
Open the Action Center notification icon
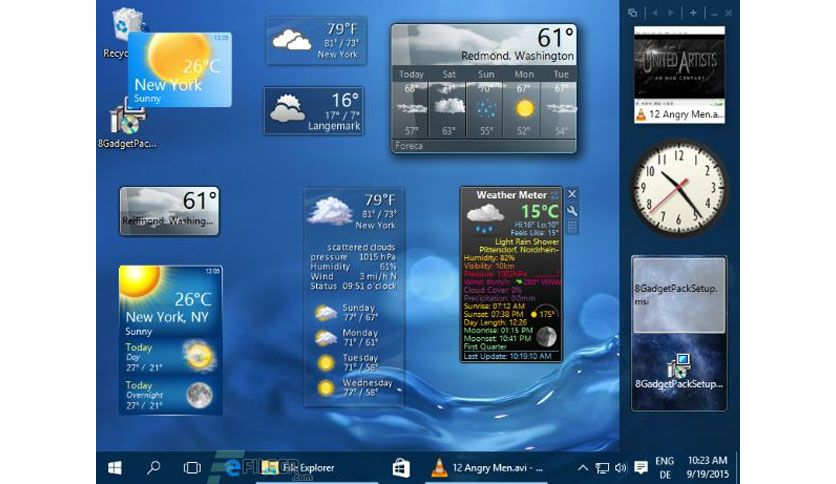(641, 468)
